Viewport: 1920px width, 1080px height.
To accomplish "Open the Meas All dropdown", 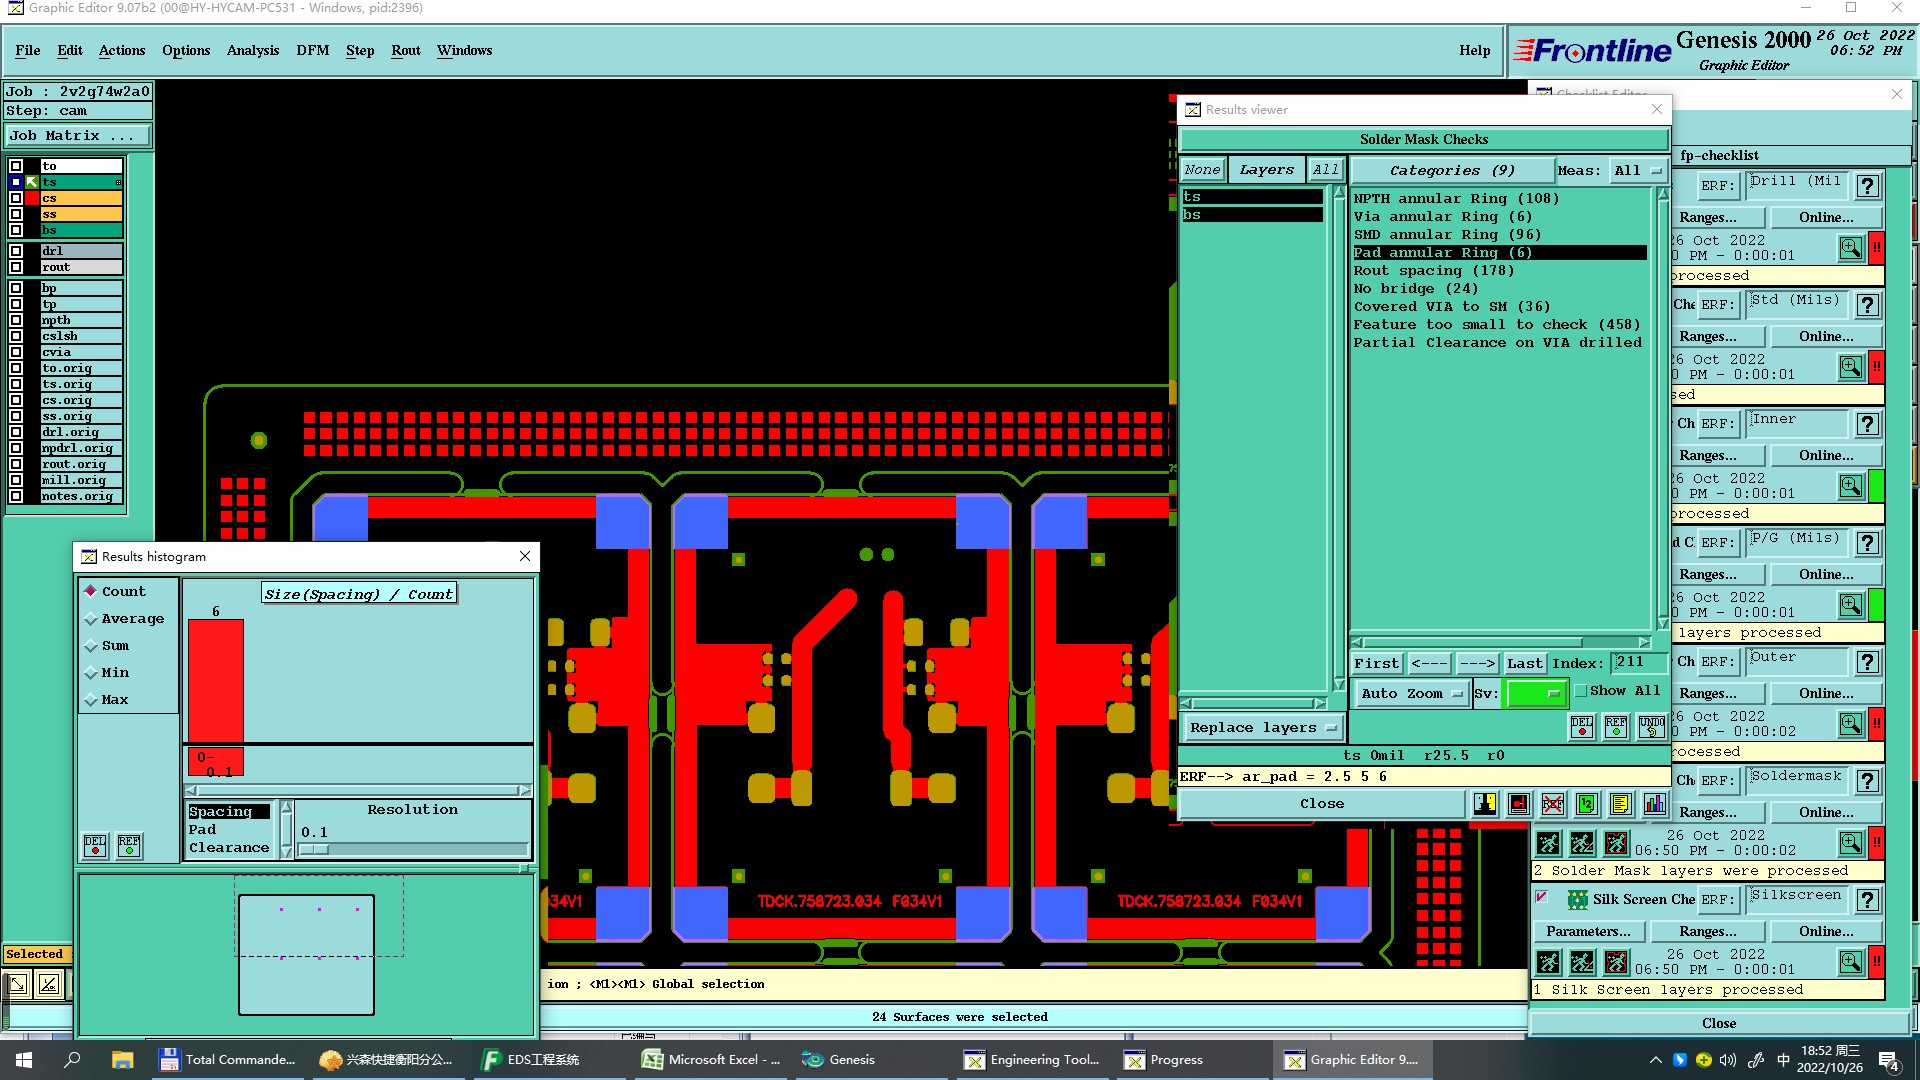I will pyautogui.click(x=1637, y=171).
